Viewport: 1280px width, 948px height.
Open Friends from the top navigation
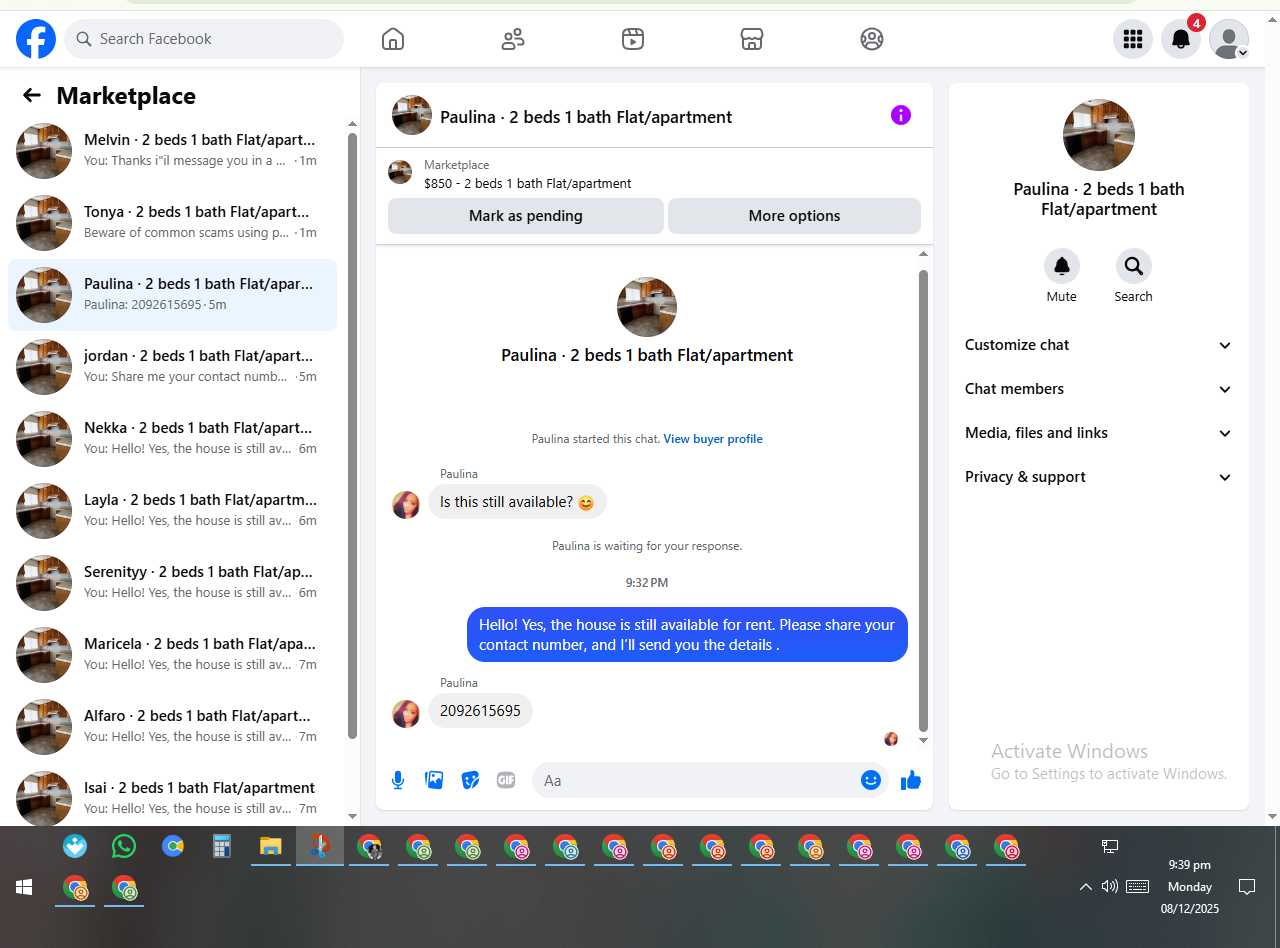point(513,39)
